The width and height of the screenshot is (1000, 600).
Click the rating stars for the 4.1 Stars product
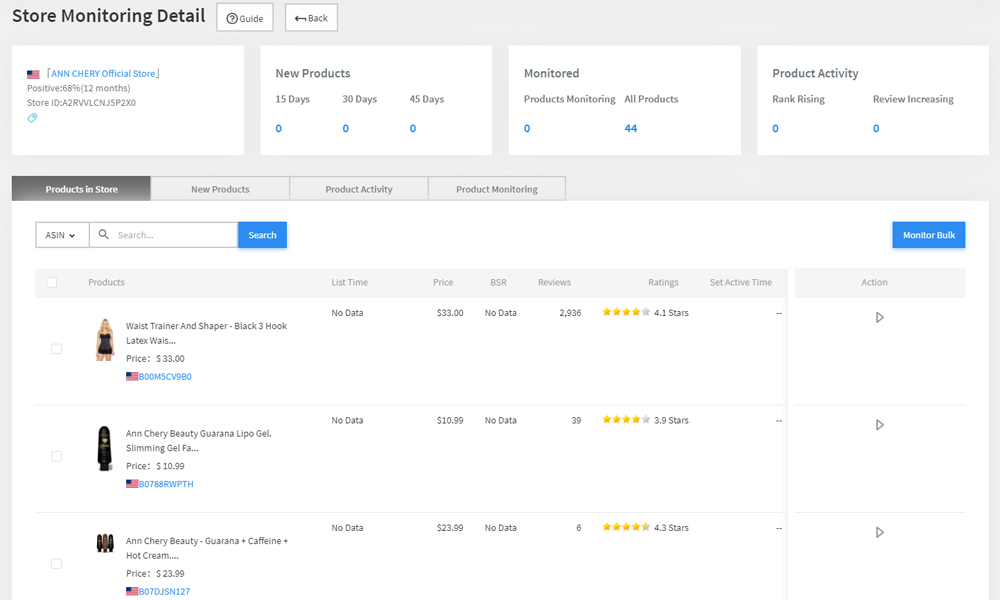[626, 312]
